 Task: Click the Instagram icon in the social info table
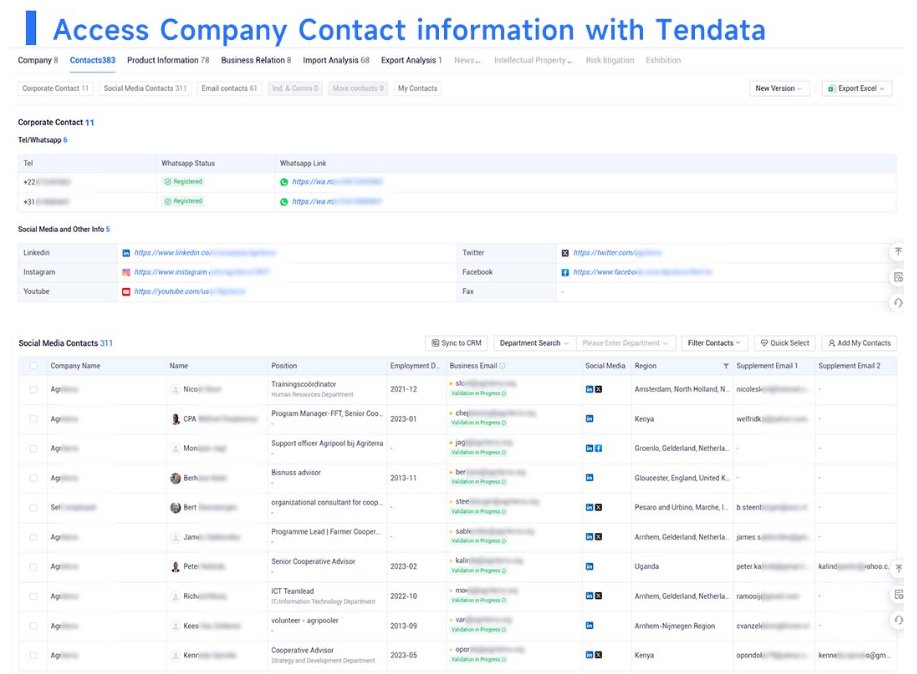pyautogui.click(x=126, y=272)
